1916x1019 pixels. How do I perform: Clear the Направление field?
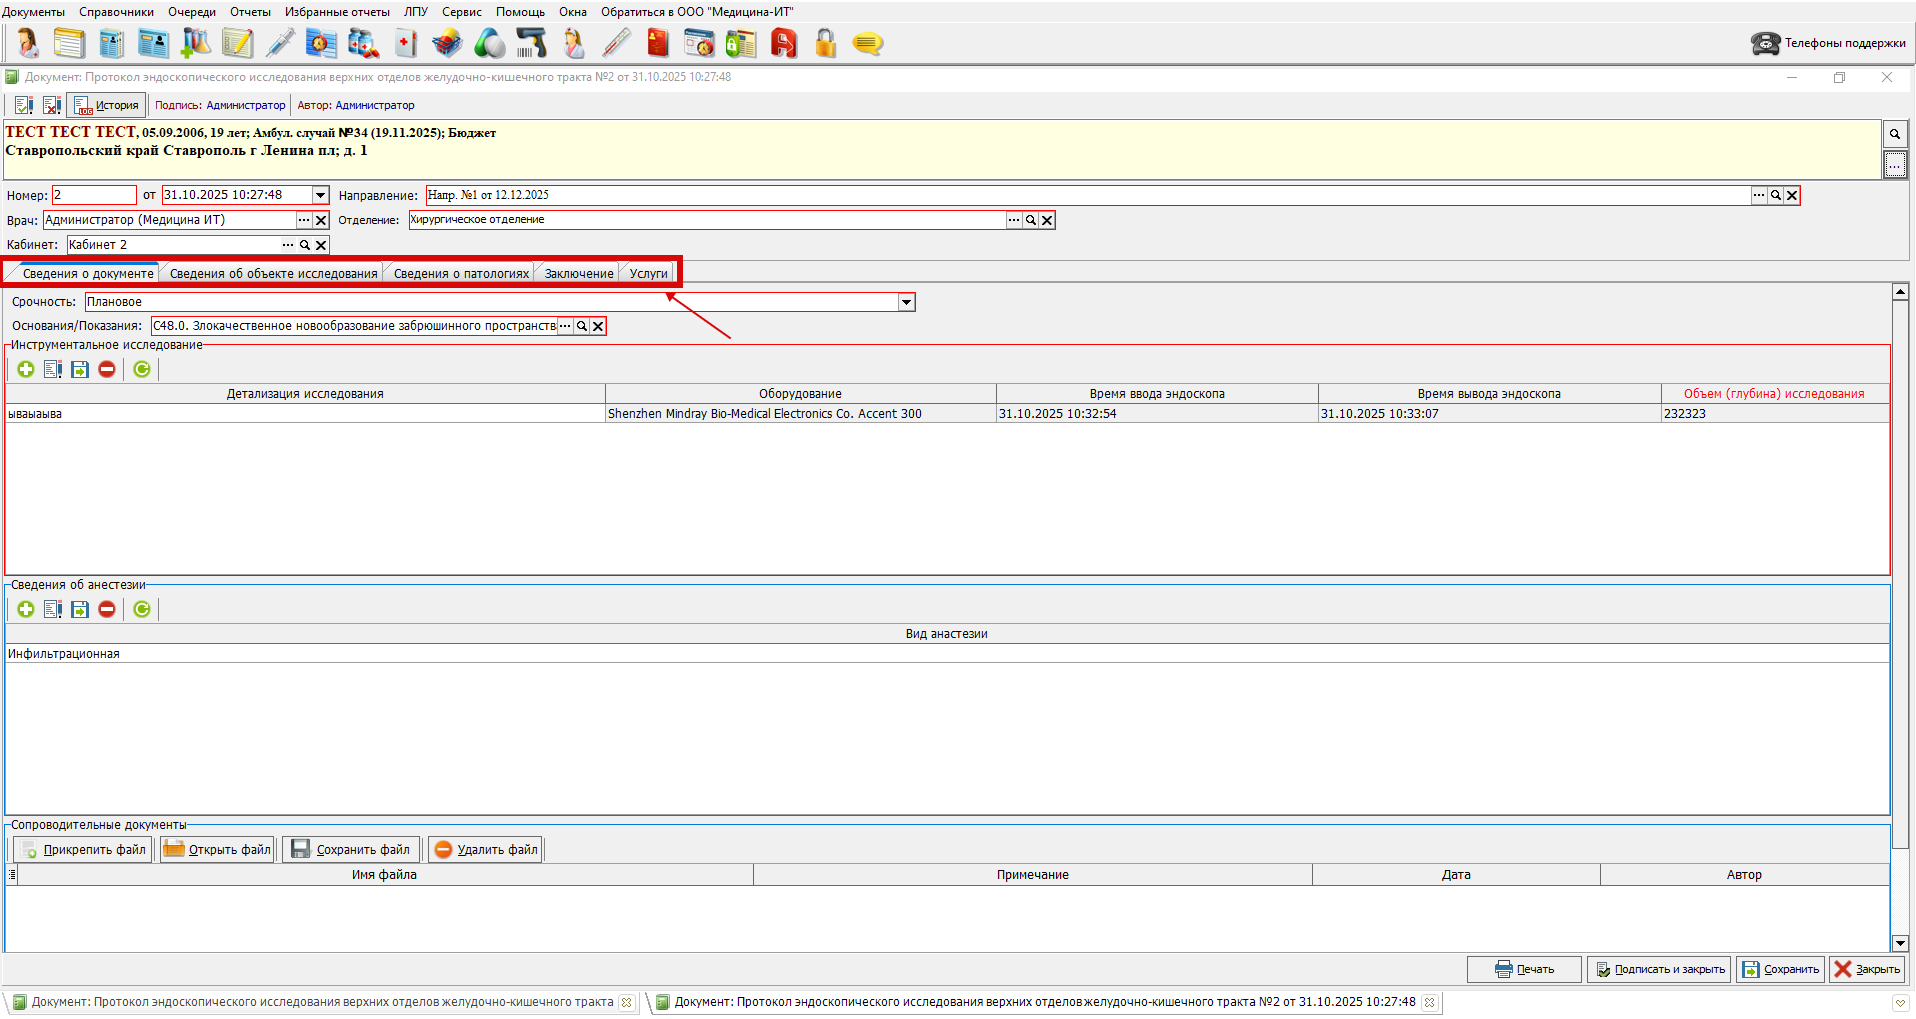tap(1792, 196)
